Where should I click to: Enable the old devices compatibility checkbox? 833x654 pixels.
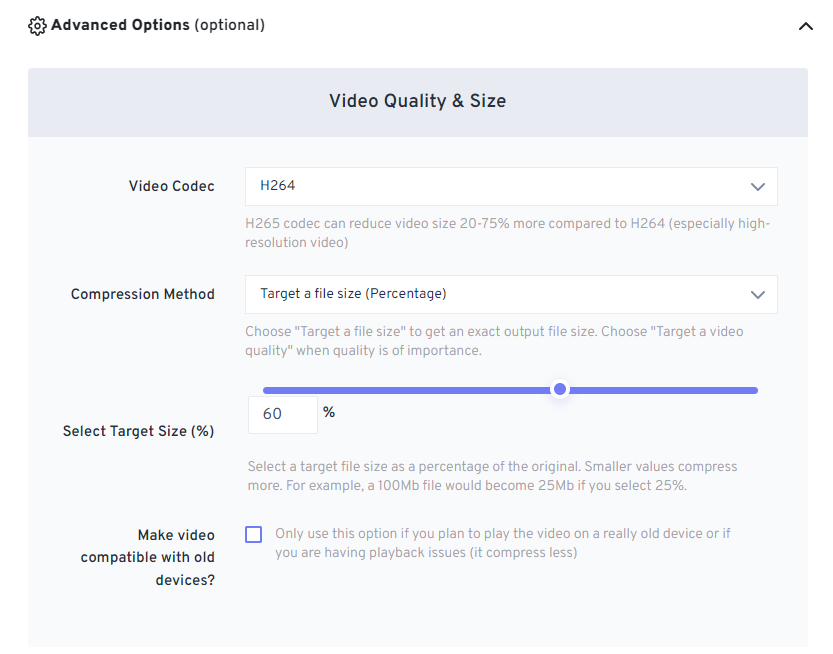(253, 534)
